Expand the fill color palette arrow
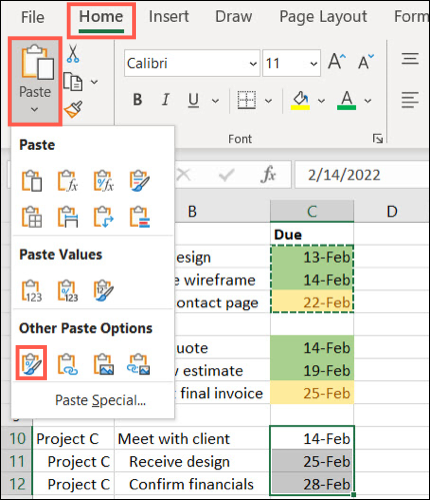The image size is (430, 500). [x=321, y=100]
